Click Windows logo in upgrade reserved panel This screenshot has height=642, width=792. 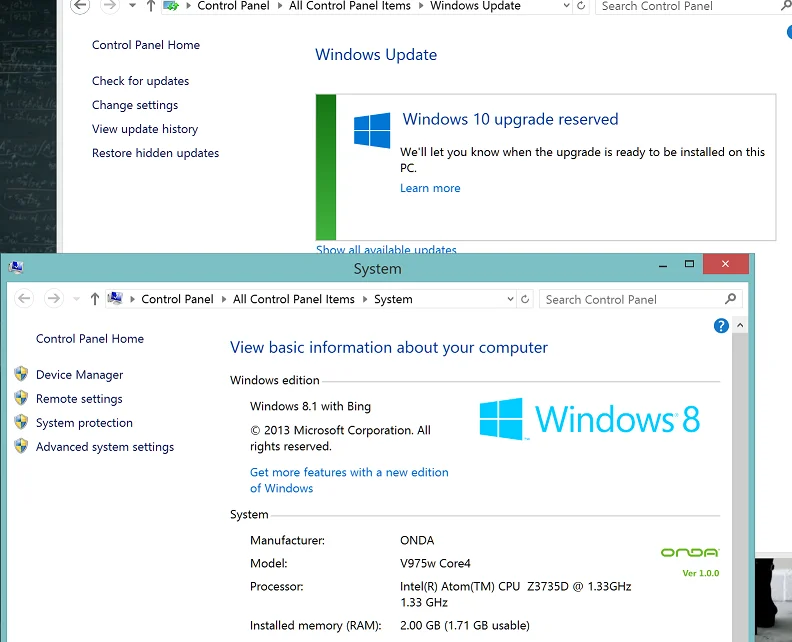pyautogui.click(x=372, y=130)
